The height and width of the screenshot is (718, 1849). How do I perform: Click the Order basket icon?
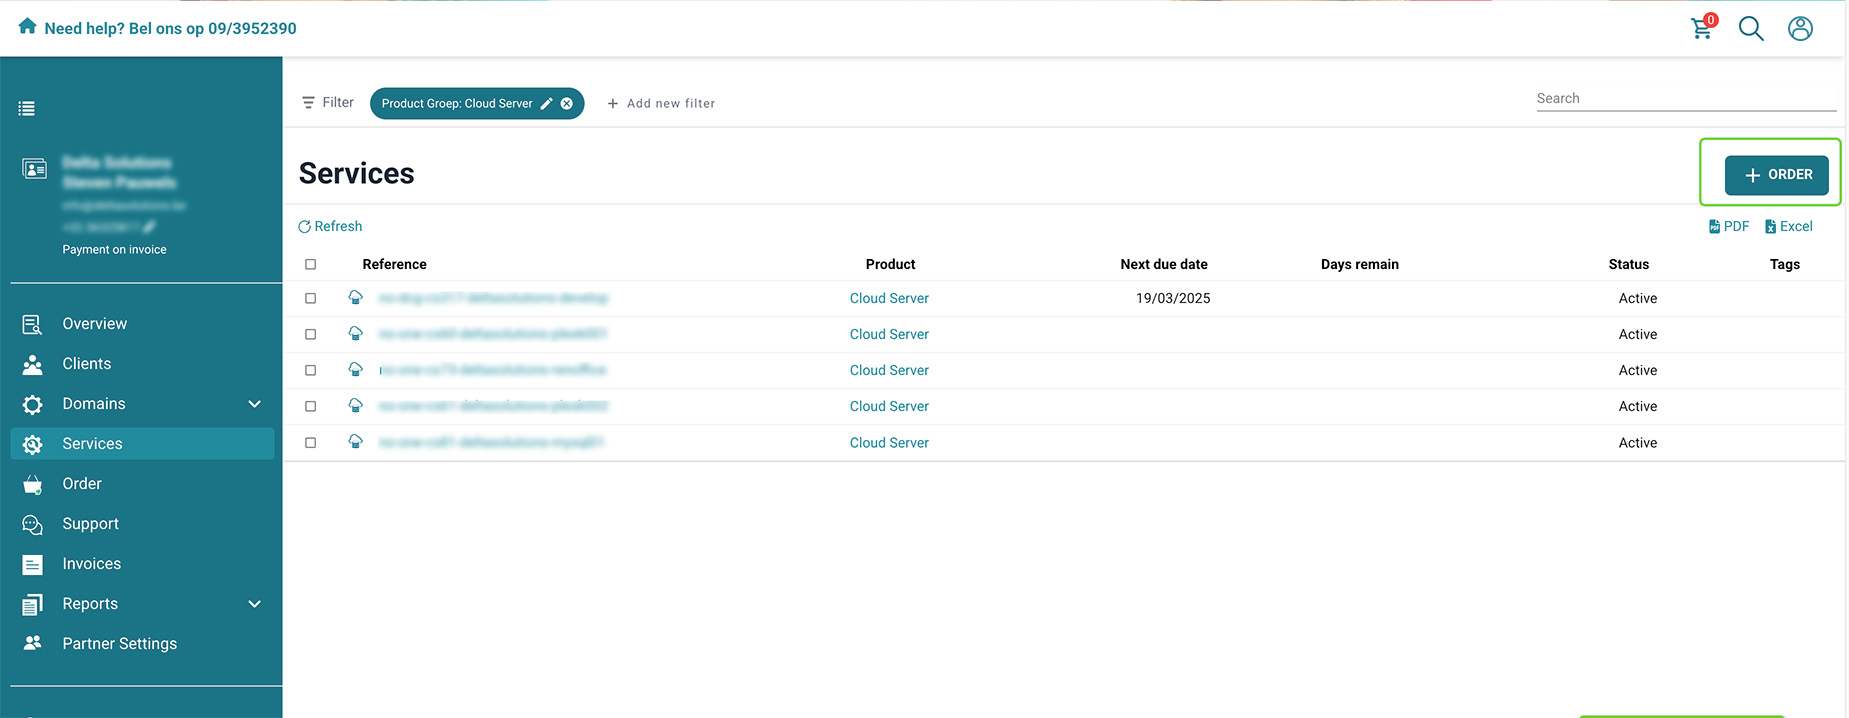pos(32,484)
